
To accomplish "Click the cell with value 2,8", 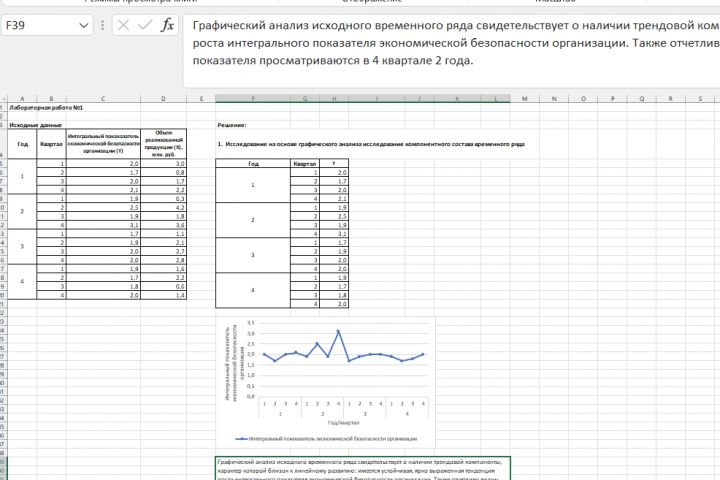I will (163, 260).
